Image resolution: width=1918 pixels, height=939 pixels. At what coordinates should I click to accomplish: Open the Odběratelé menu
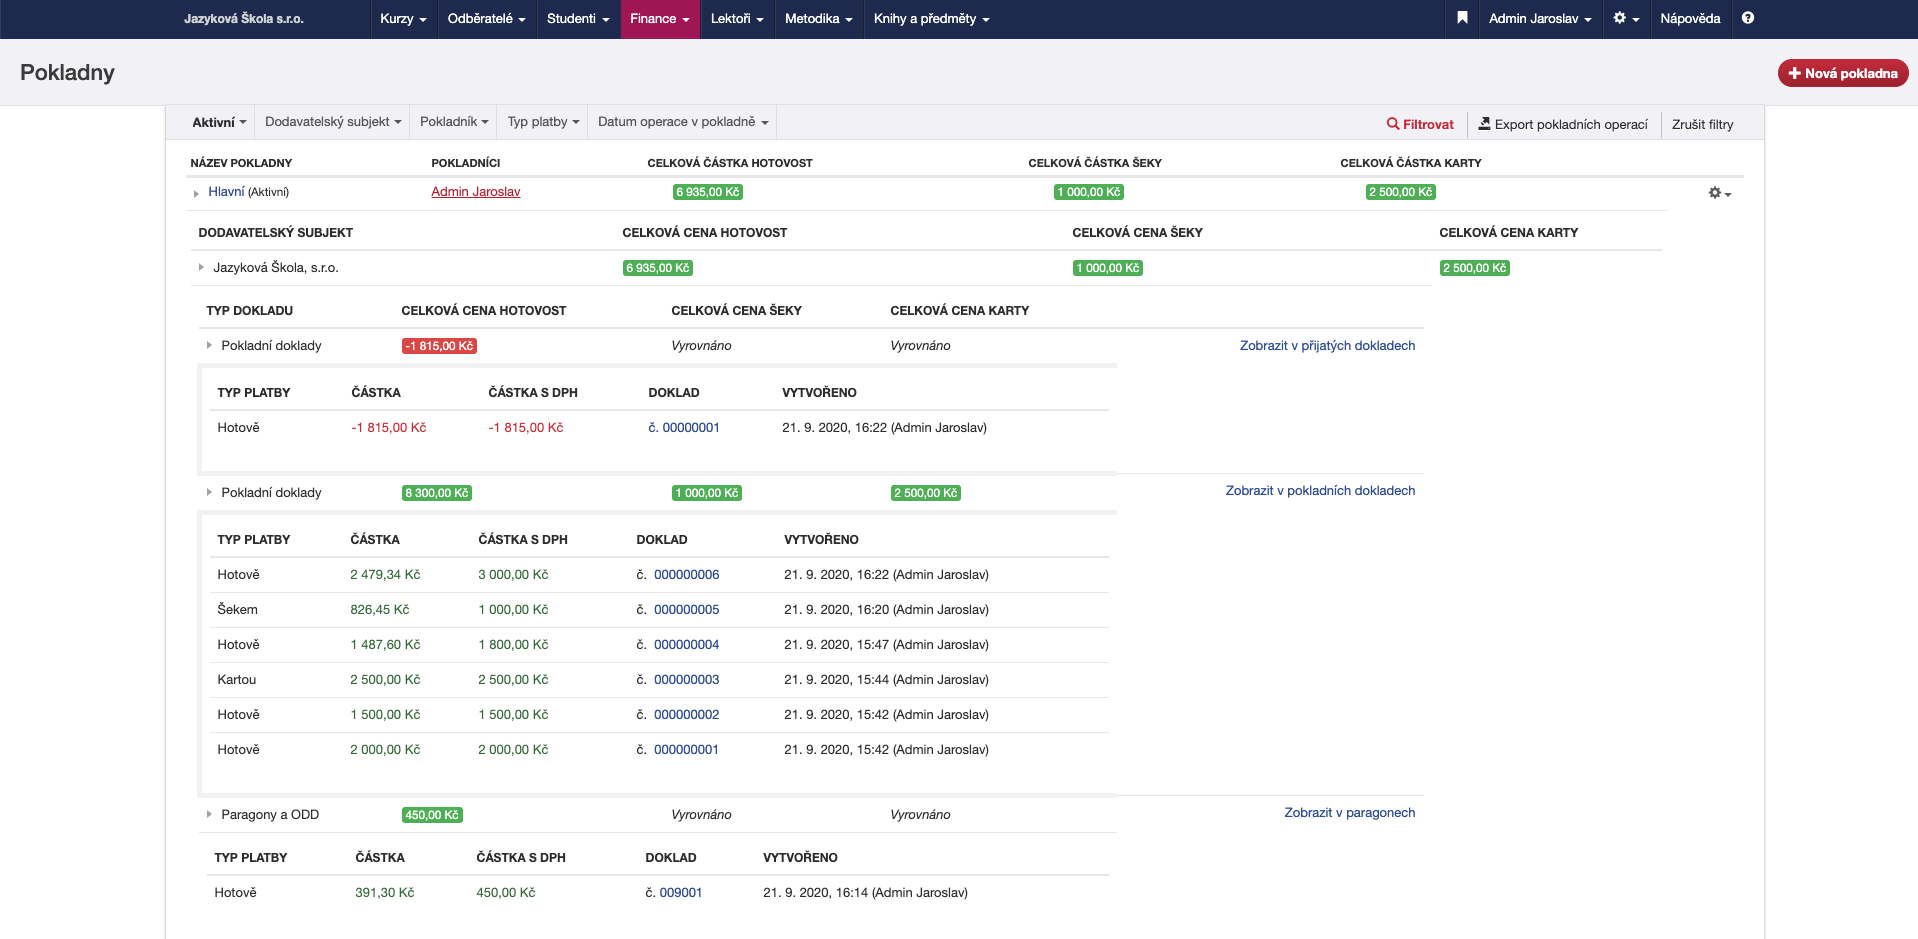(x=486, y=19)
